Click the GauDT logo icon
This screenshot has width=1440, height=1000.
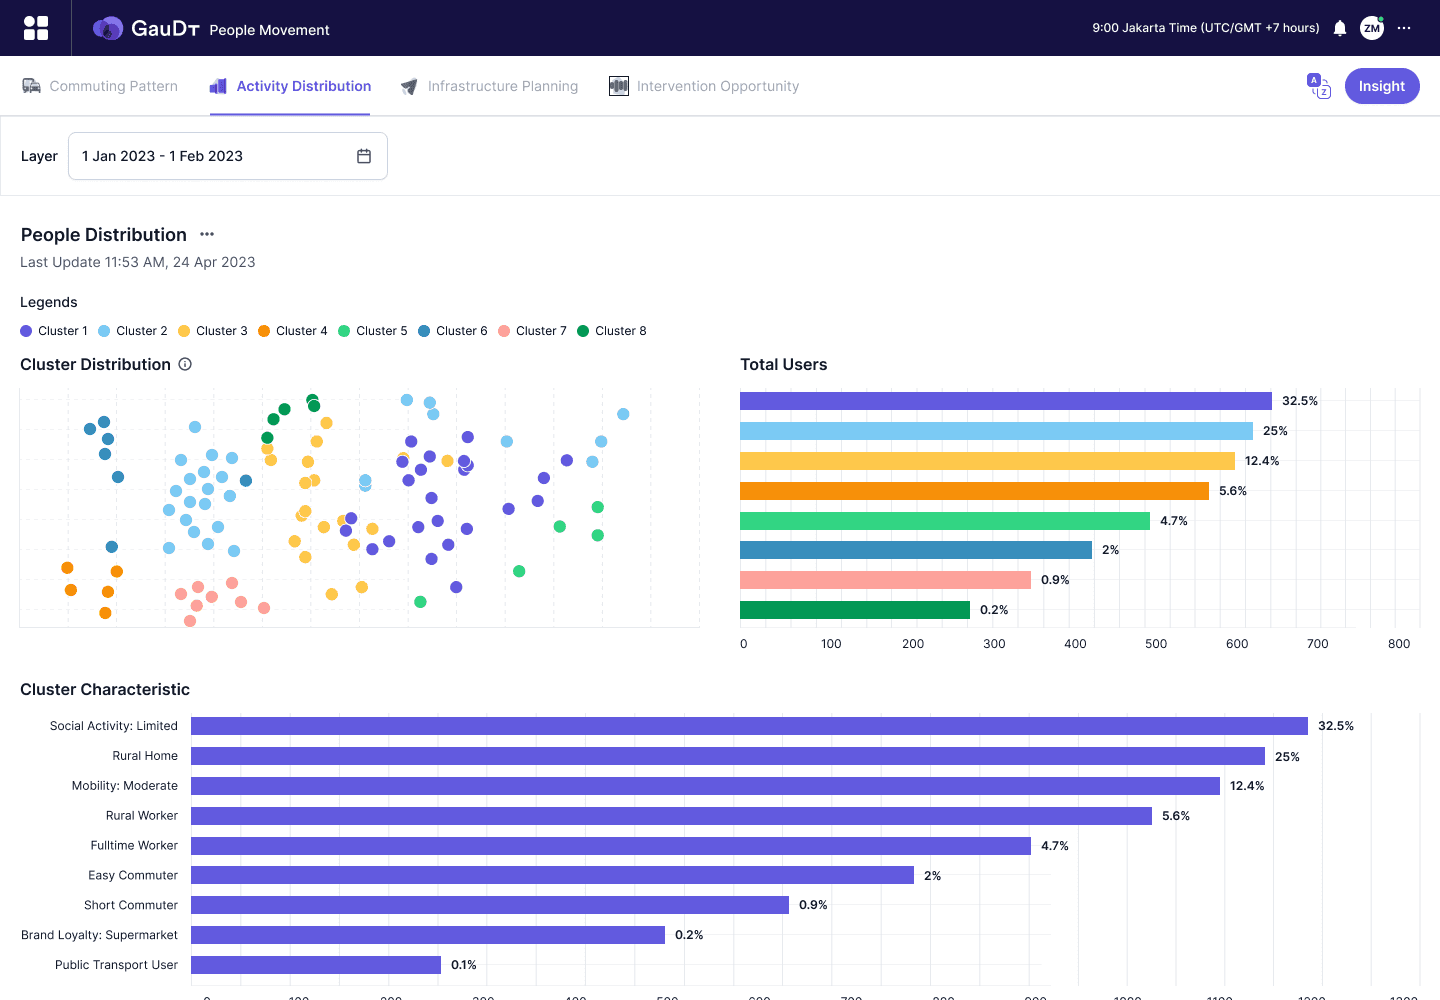click(x=108, y=28)
